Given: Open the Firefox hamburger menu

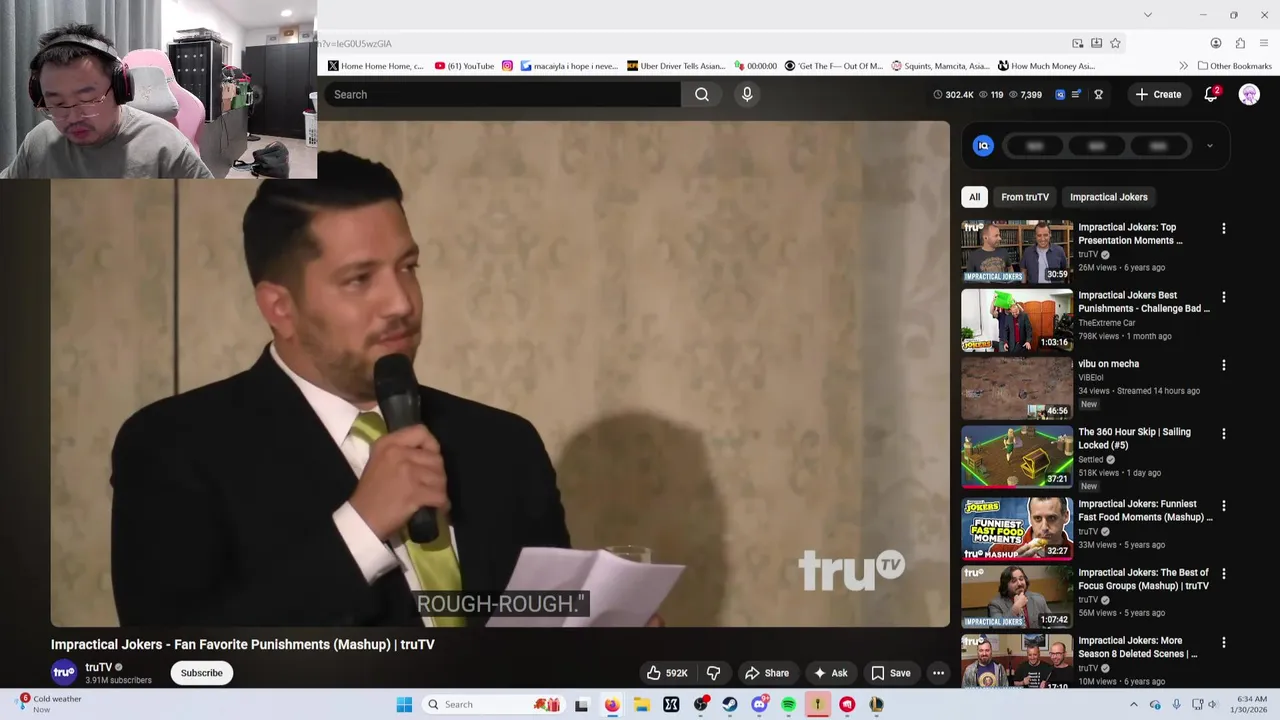Looking at the screenshot, I should tap(1264, 43).
